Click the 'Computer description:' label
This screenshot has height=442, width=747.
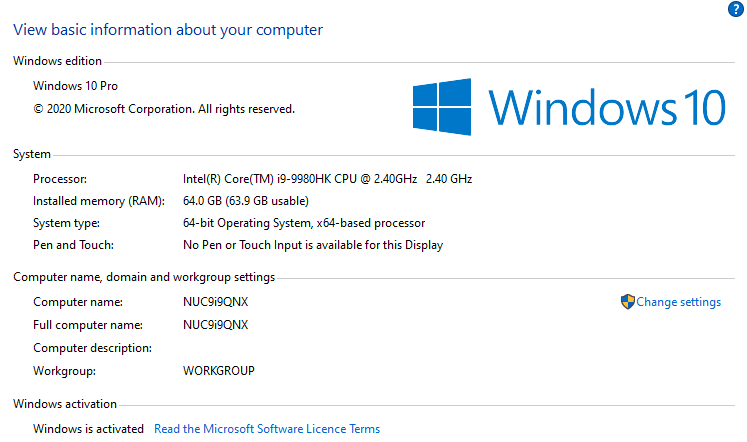(x=92, y=348)
